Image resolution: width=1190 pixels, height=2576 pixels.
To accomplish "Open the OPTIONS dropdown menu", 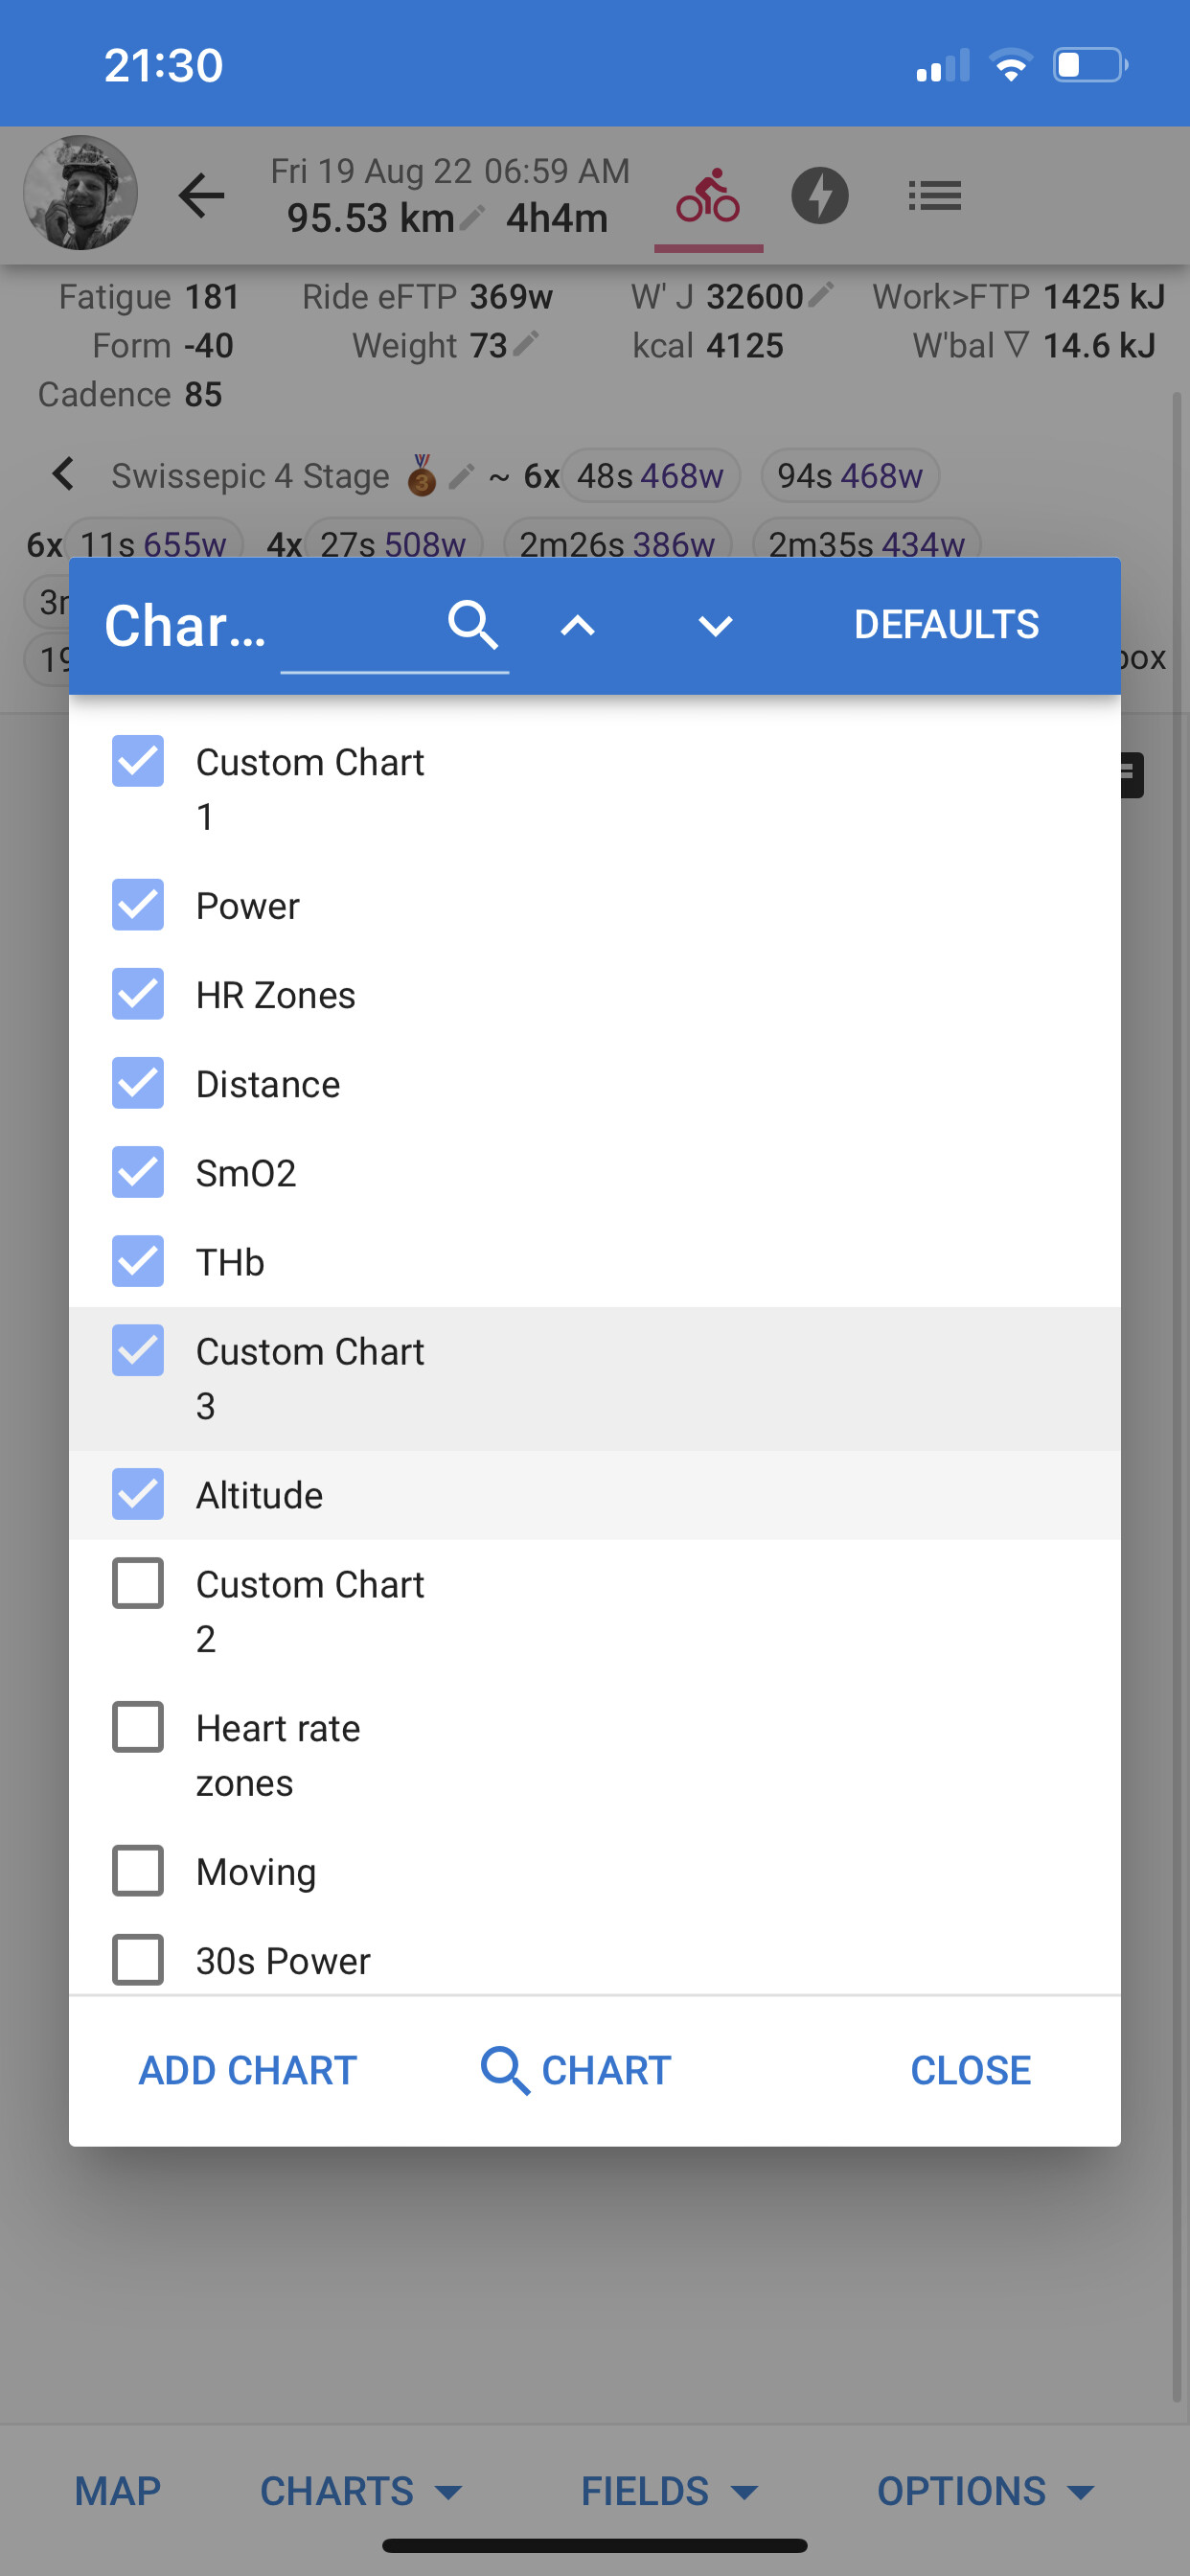I will (x=985, y=2491).
